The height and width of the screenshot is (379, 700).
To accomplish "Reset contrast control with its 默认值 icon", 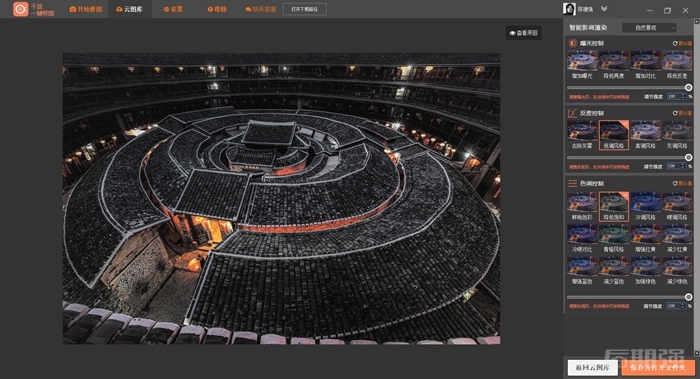I will 682,113.
